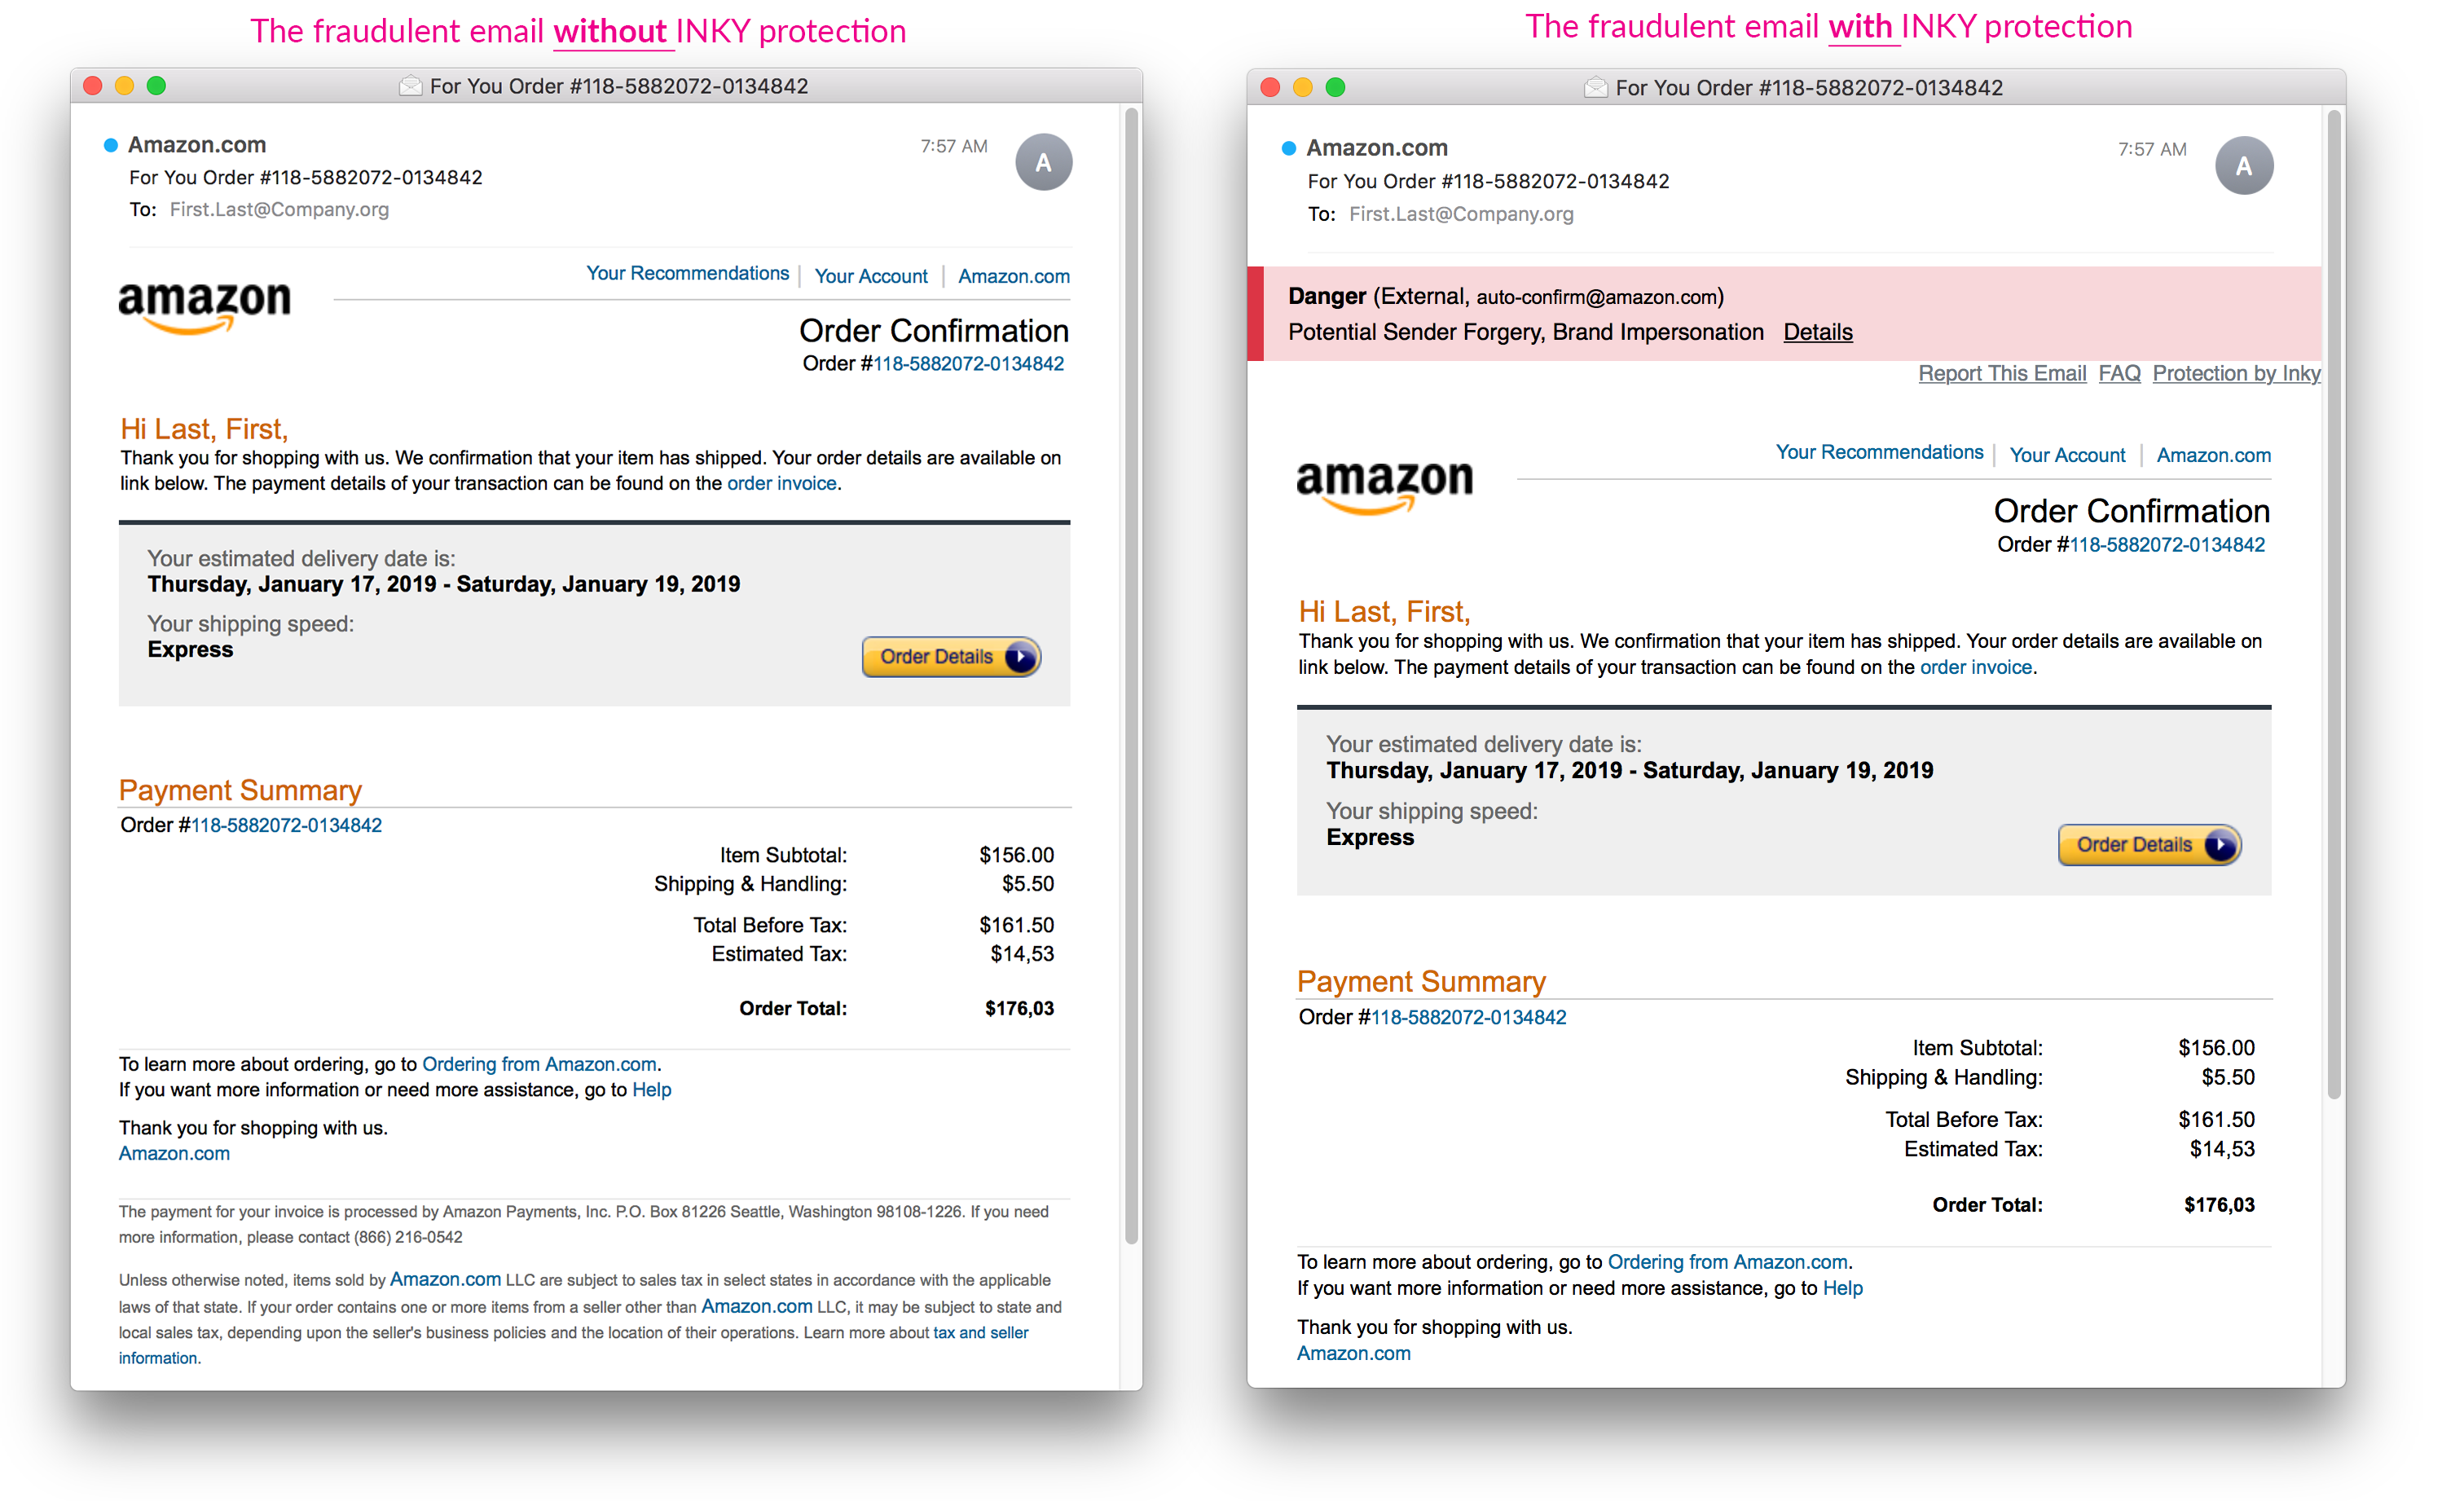Click the Report This Email link
Screen dimensions: 2464x1501
(2001, 373)
